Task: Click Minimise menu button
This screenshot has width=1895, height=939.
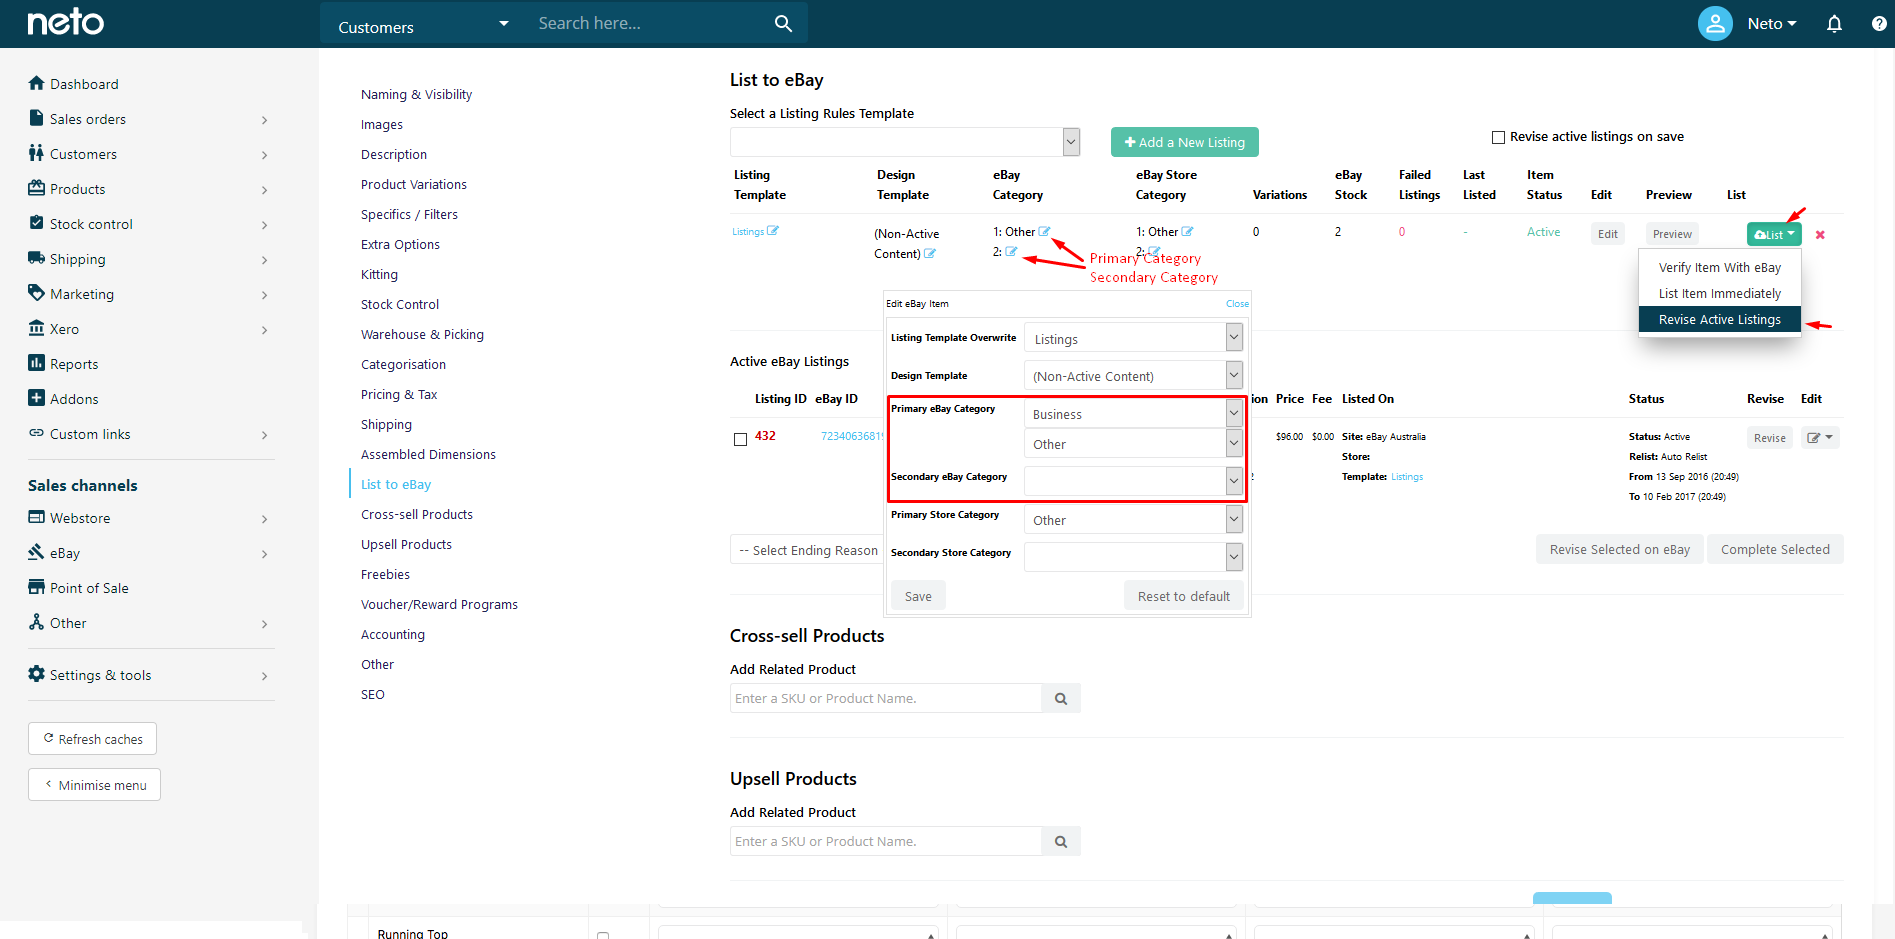Action: [94, 785]
